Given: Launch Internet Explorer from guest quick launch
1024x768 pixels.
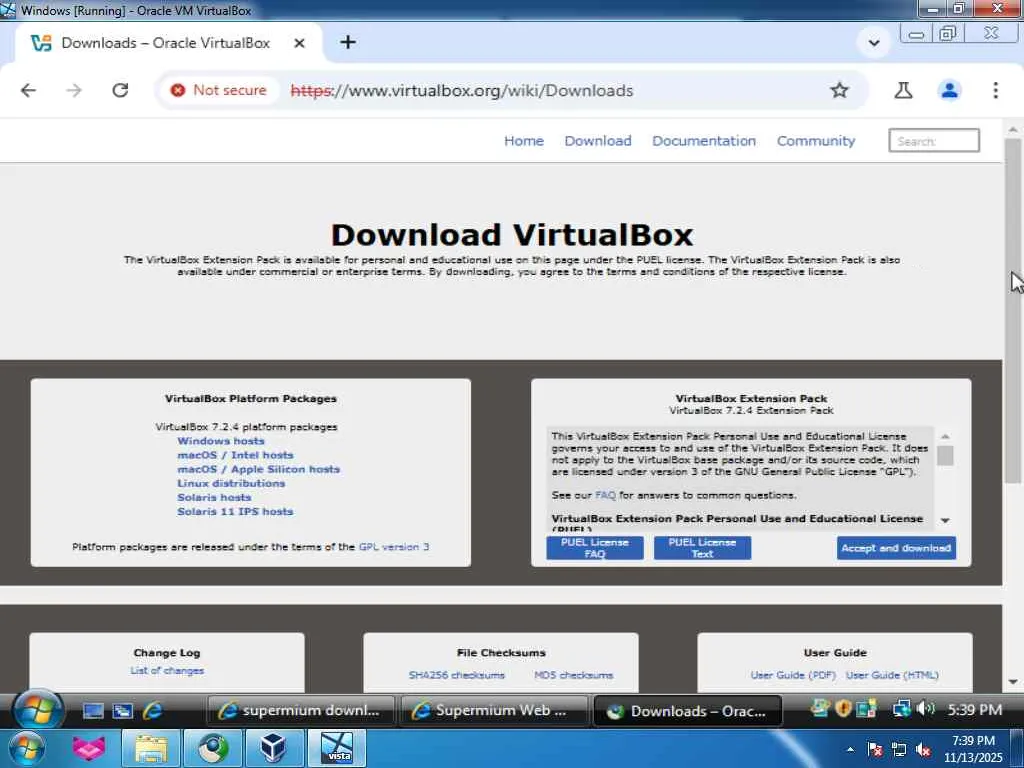Looking at the screenshot, I should tap(153, 711).
